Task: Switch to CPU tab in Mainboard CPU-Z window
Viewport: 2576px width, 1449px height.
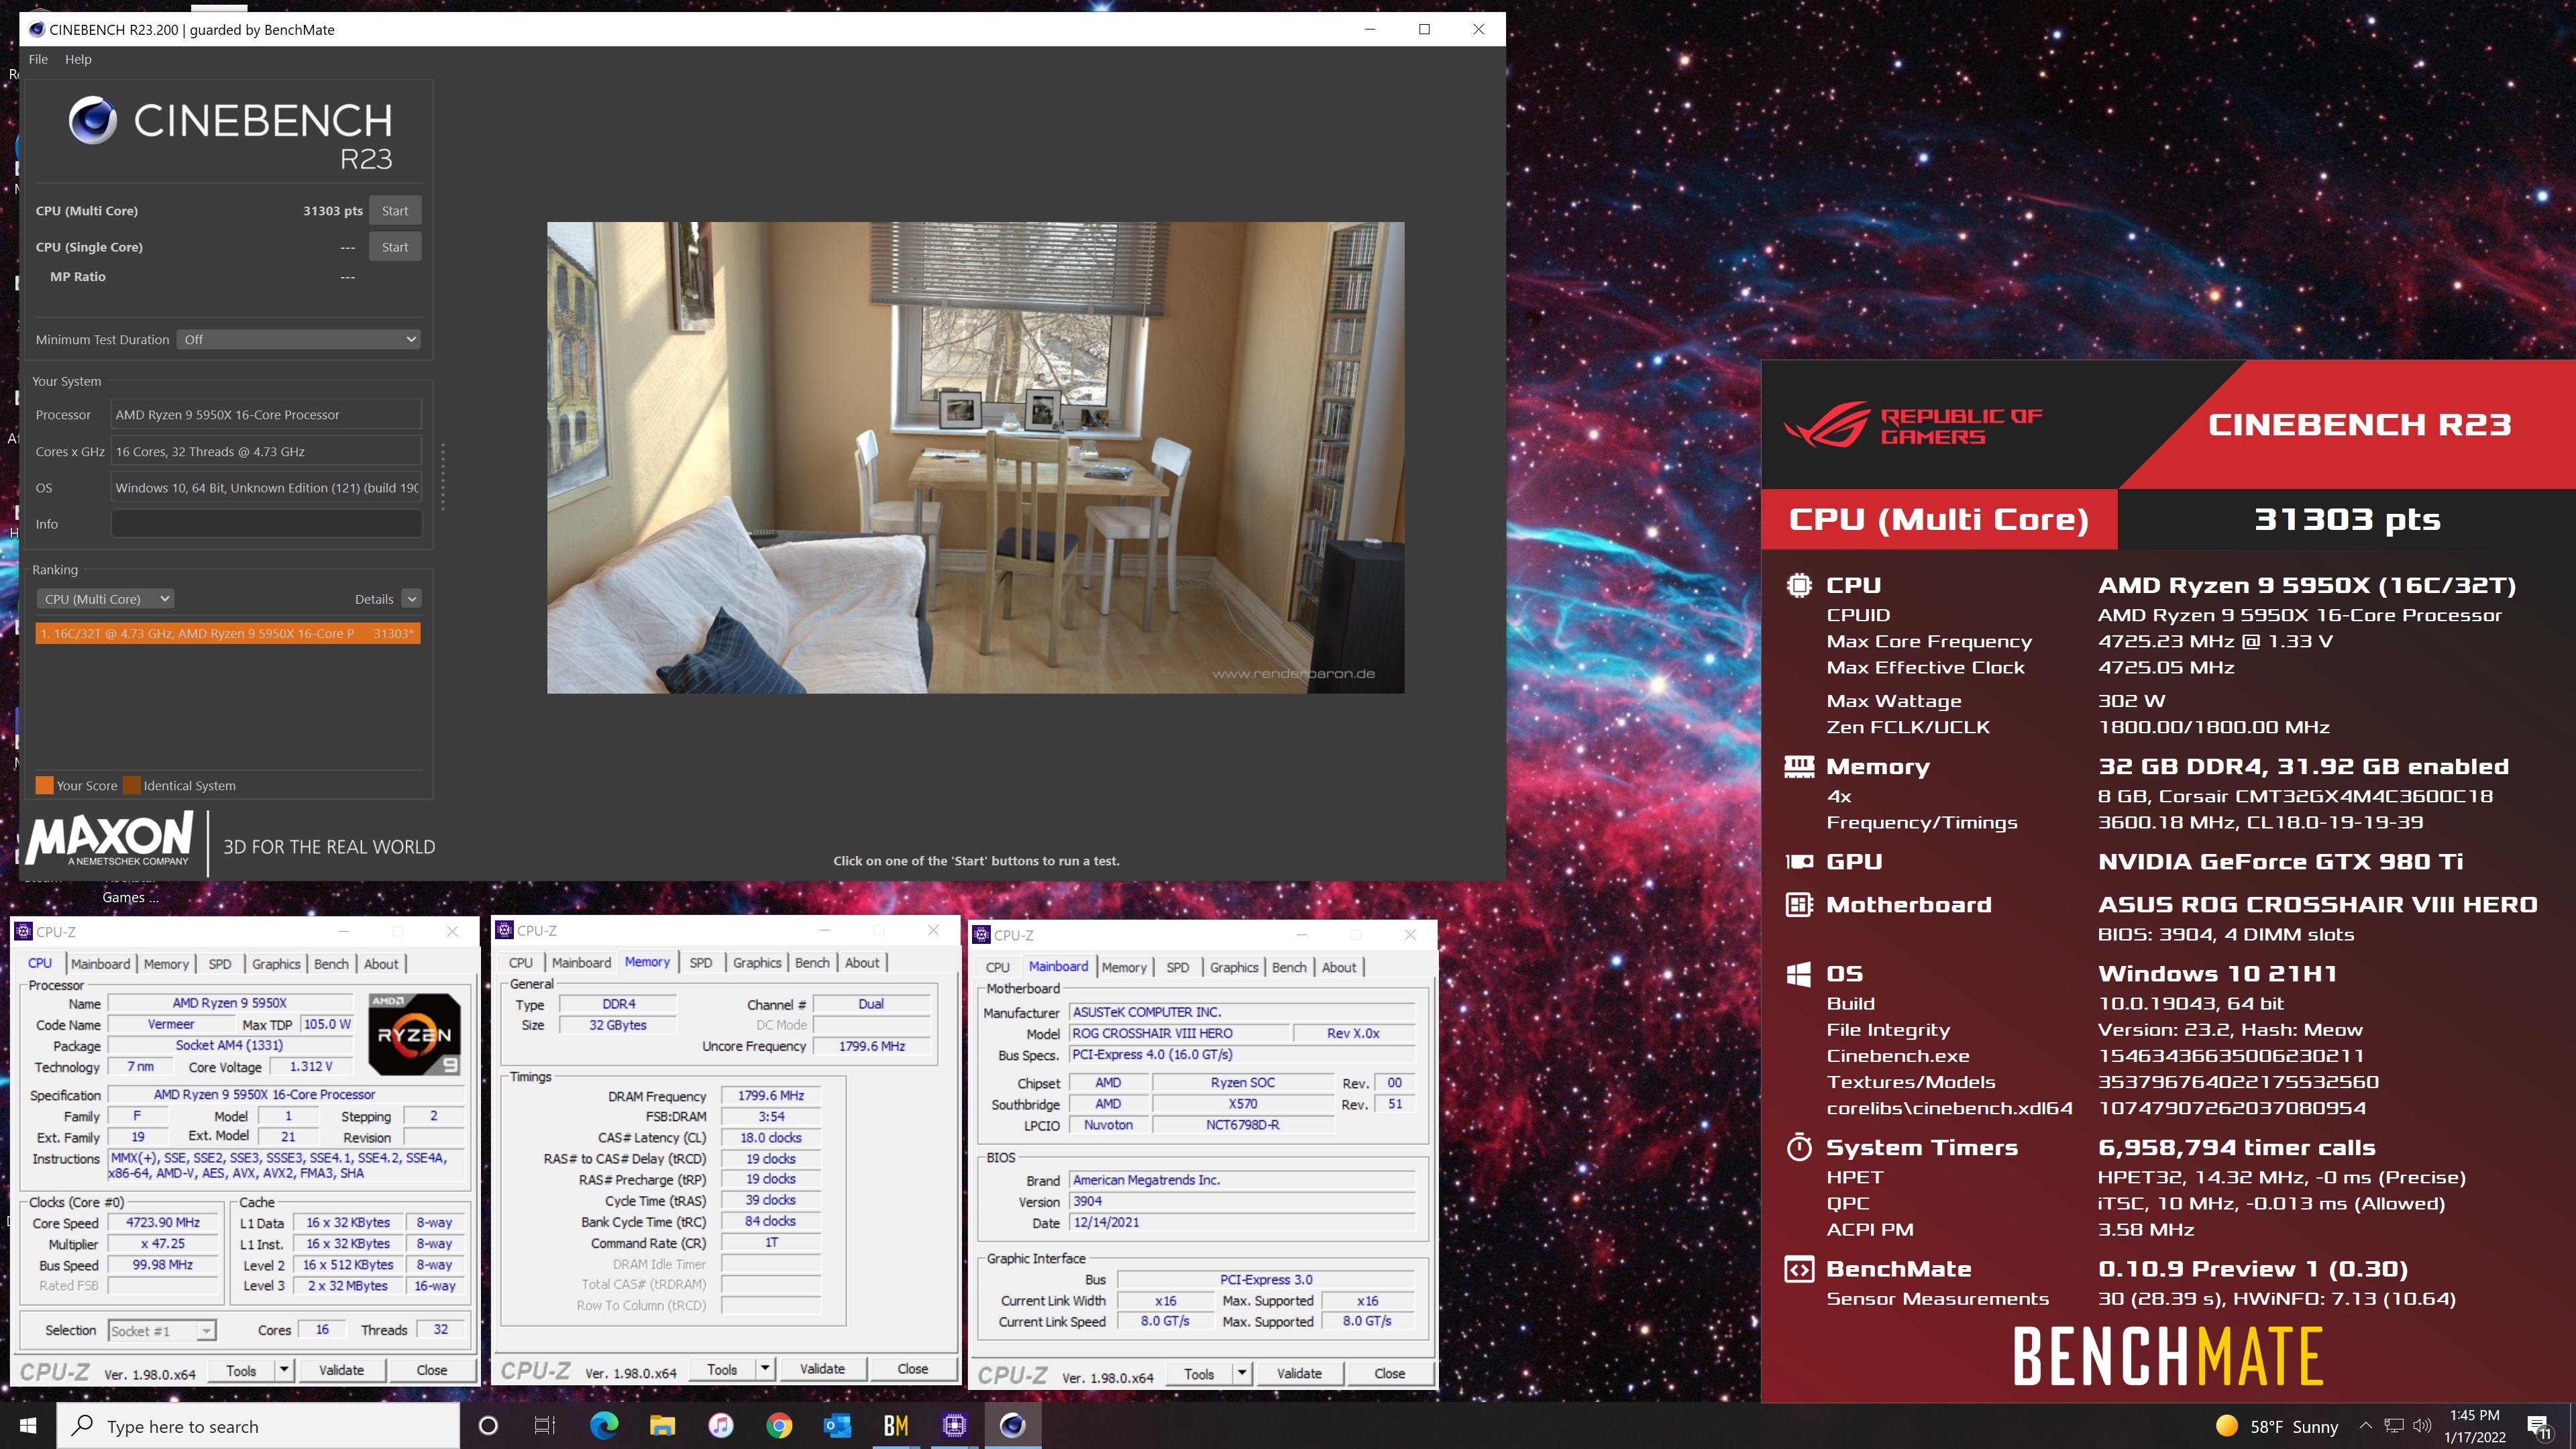Action: tap(997, 967)
